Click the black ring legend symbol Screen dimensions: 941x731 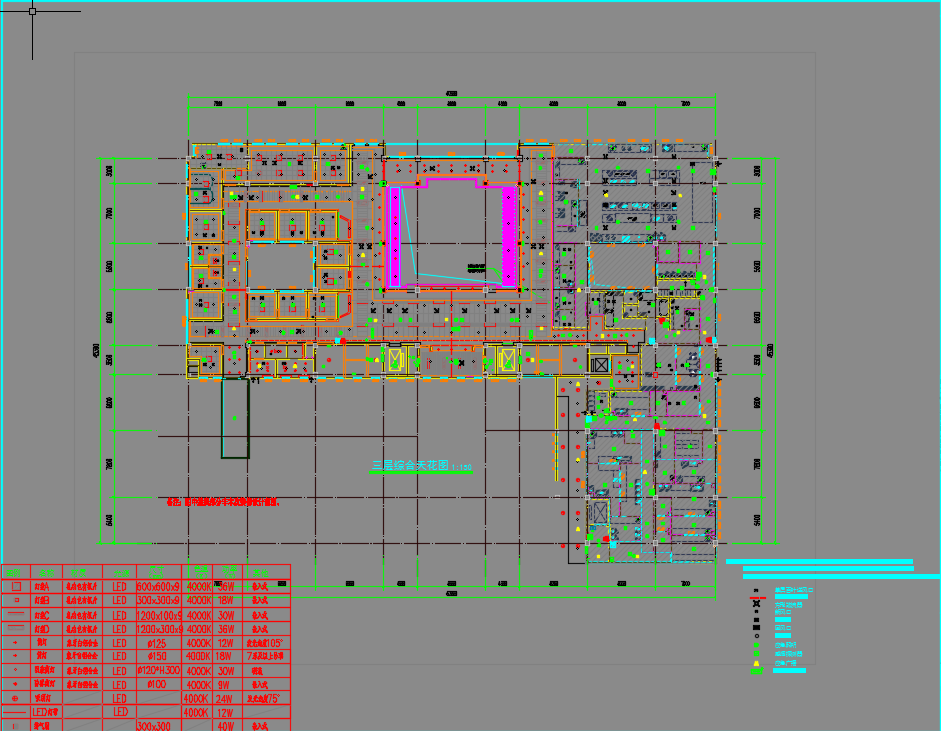pos(757,636)
